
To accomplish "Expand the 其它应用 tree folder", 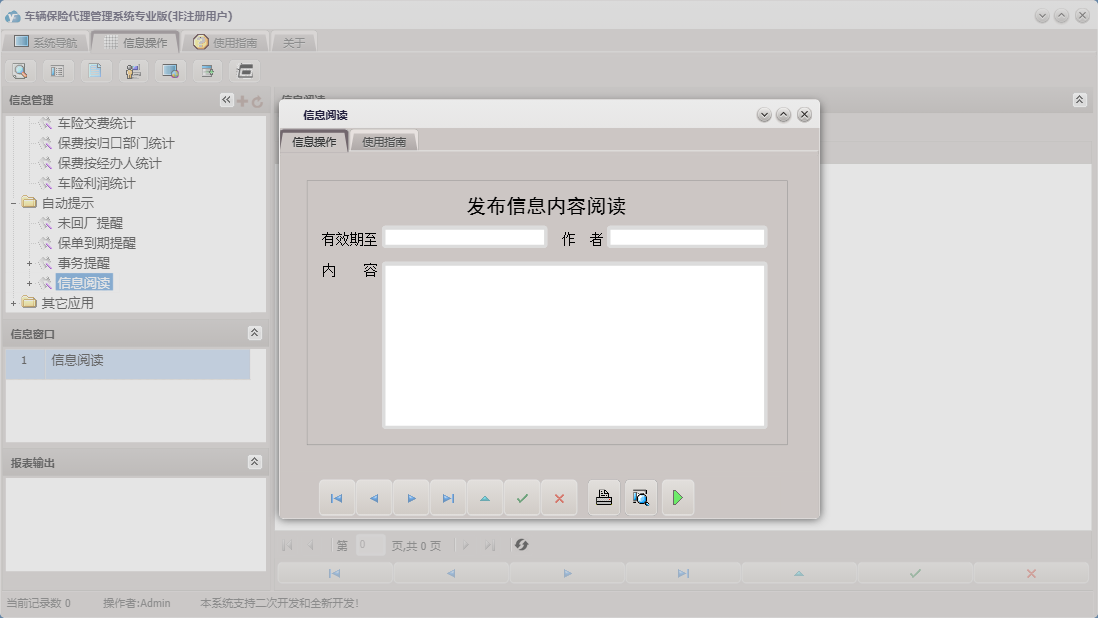I will point(13,304).
